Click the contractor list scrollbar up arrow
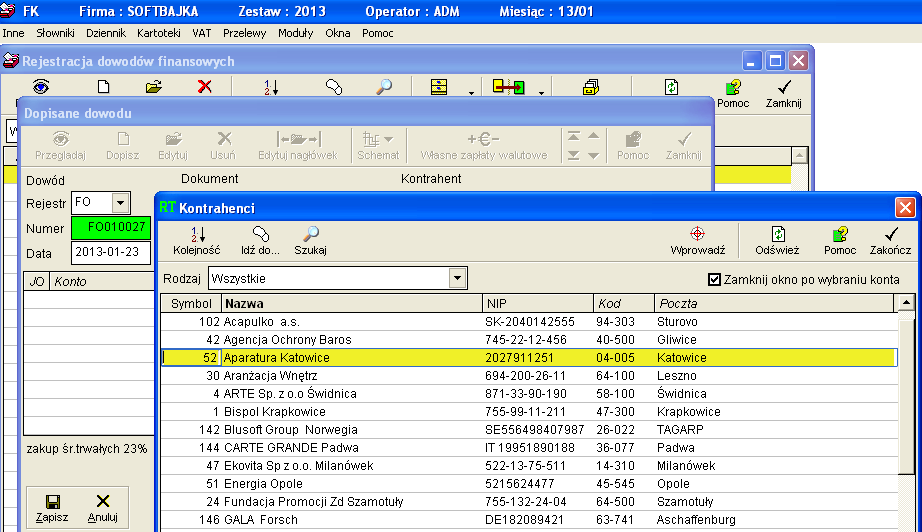The width and height of the screenshot is (922, 532). [906, 303]
